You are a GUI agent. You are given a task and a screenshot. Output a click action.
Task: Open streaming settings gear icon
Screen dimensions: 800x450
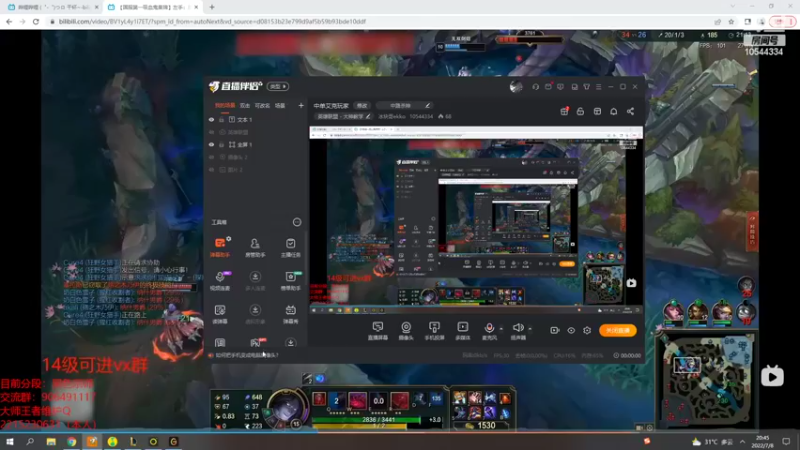[587, 330]
